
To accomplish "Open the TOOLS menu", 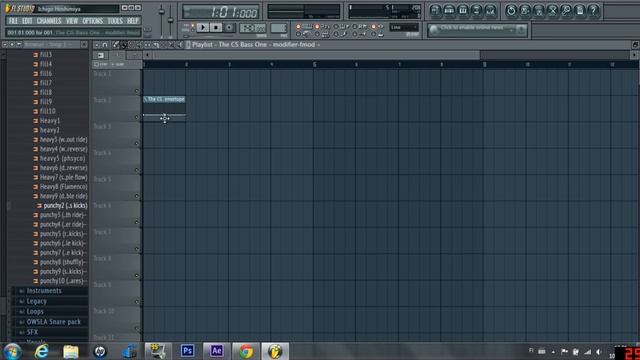I will tap(115, 21).
